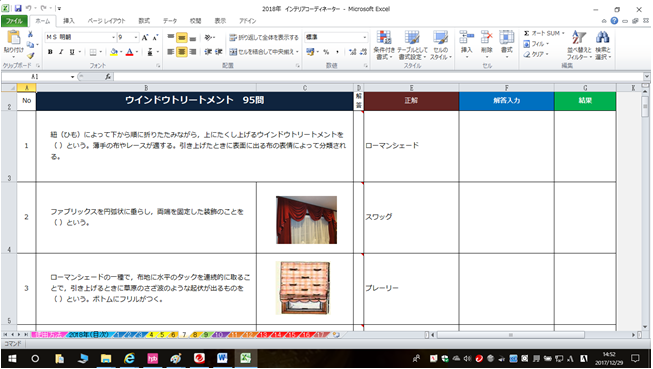Toggle Bold formatting
Screen dimensions: 653x369
[x=50, y=52]
